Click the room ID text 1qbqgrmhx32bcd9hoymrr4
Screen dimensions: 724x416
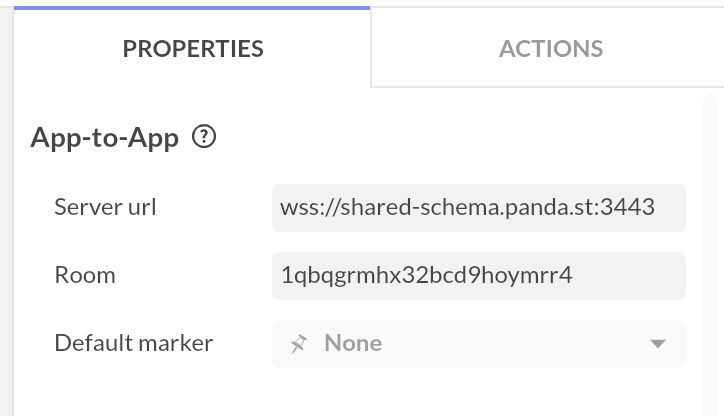point(427,275)
